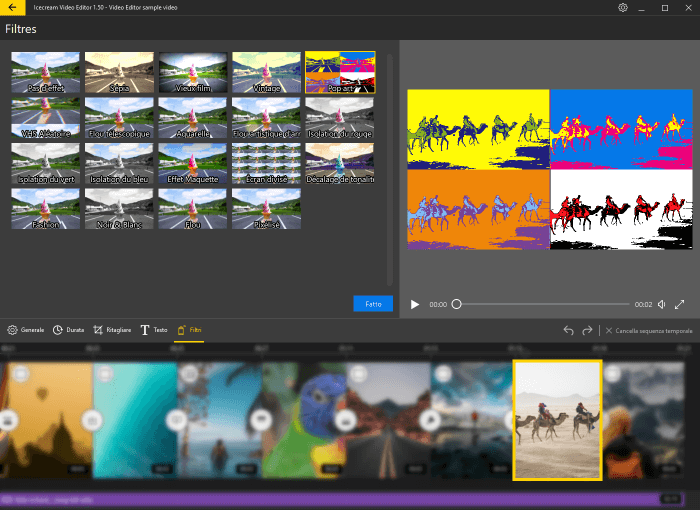Open settings via the gear icon
The image size is (700, 510).
(x=623, y=8)
